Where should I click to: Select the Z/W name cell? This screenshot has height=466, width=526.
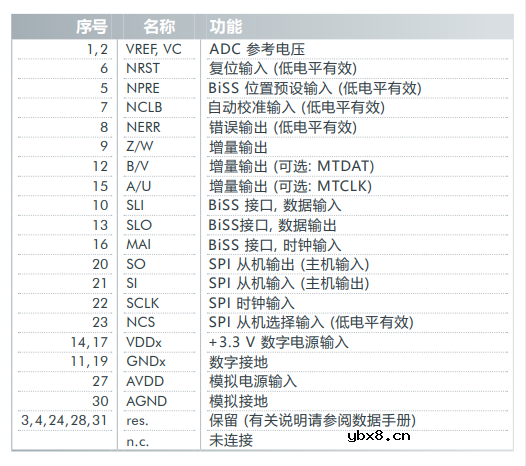point(140,146)
